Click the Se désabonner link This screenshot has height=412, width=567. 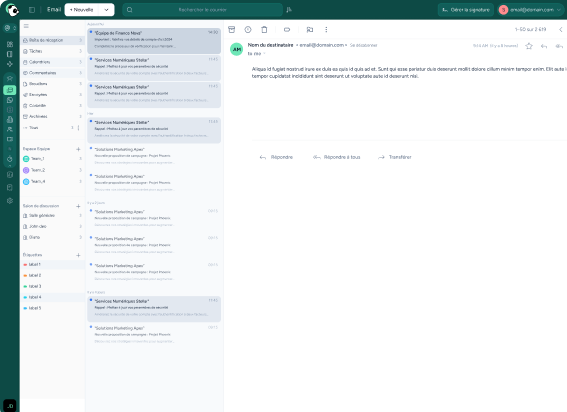363,45
